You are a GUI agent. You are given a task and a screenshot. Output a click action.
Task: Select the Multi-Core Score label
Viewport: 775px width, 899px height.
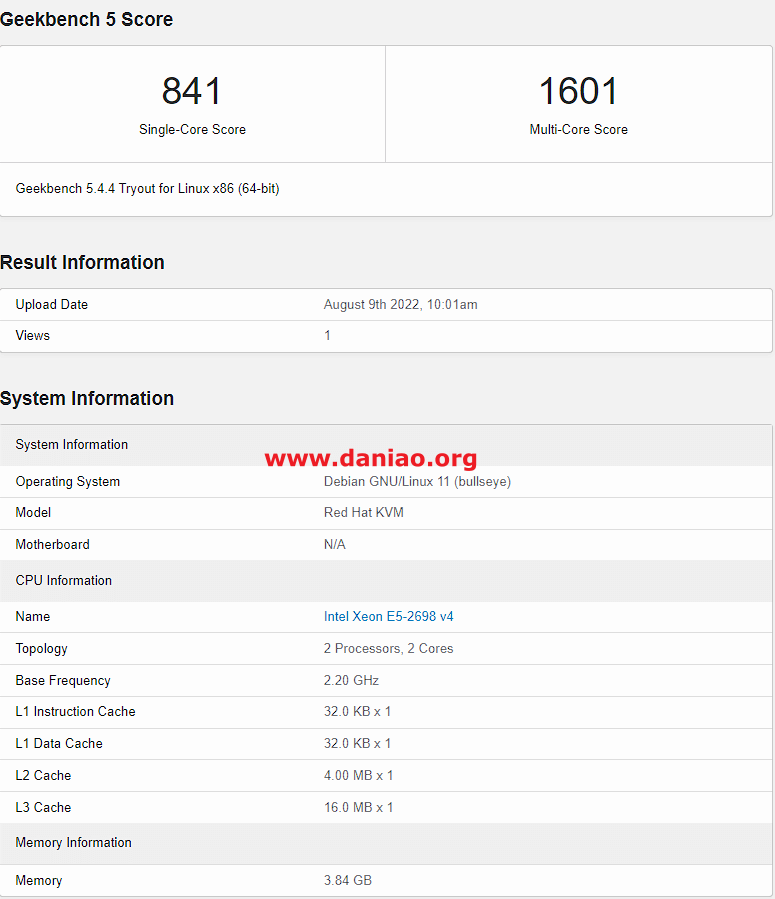(x=578, y=130)
